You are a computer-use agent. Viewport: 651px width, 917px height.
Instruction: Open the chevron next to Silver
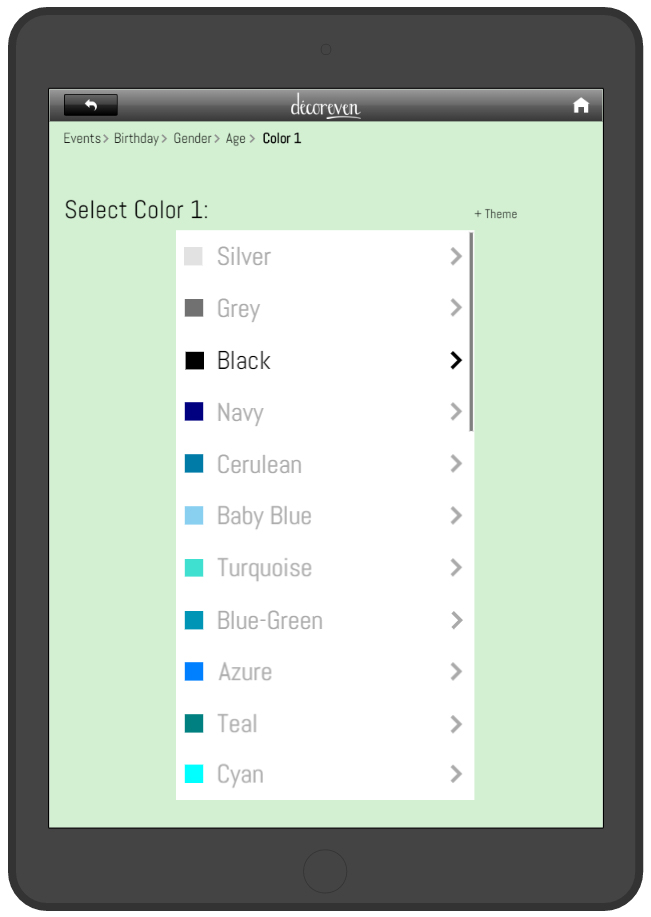(x=456, y=256)
